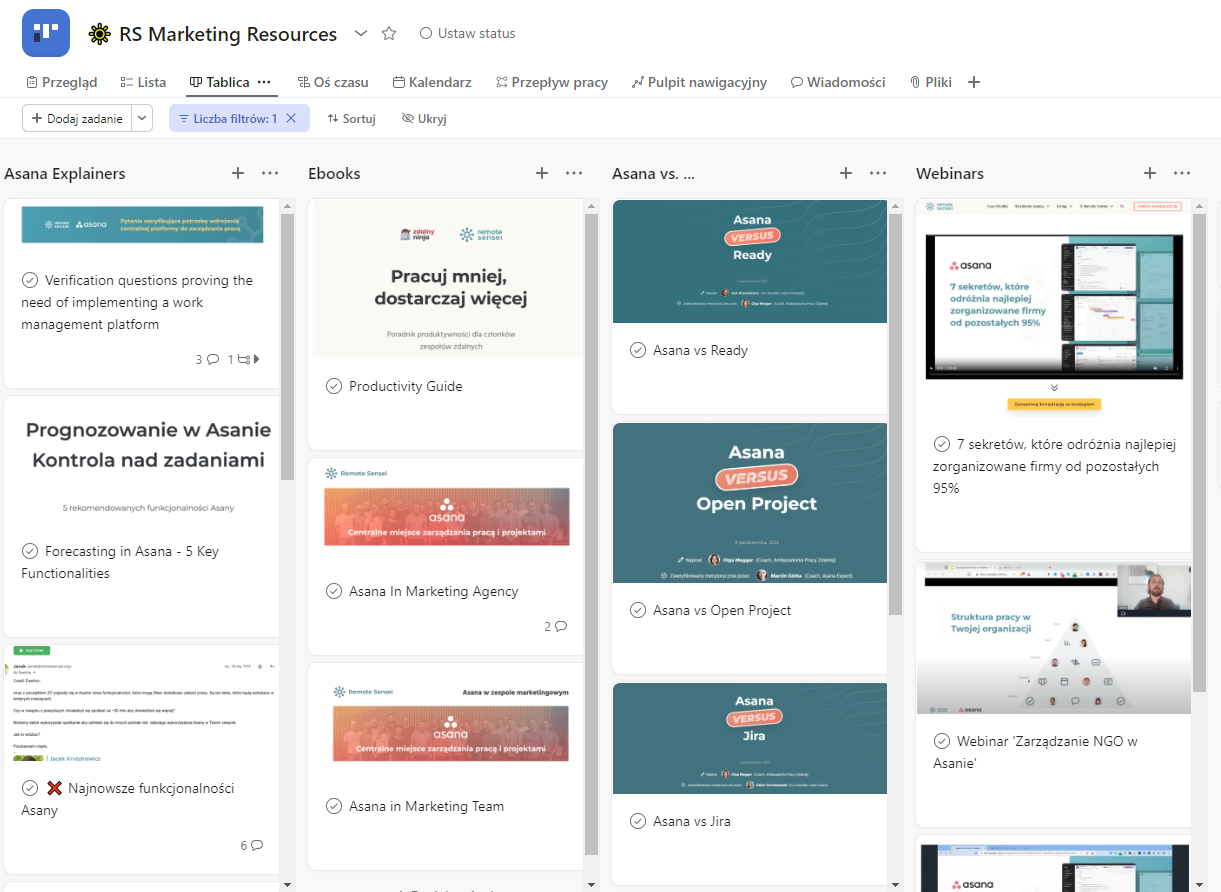This screenshot has width=1221, height=892.
Task: Open Asana vs. column options menu
Action: [878, 173]
